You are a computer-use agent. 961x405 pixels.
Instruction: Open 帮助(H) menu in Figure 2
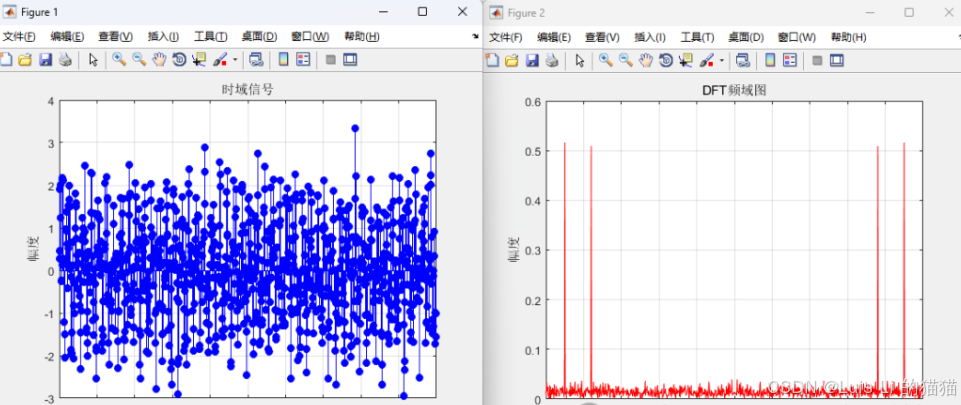tap(848, 37)
